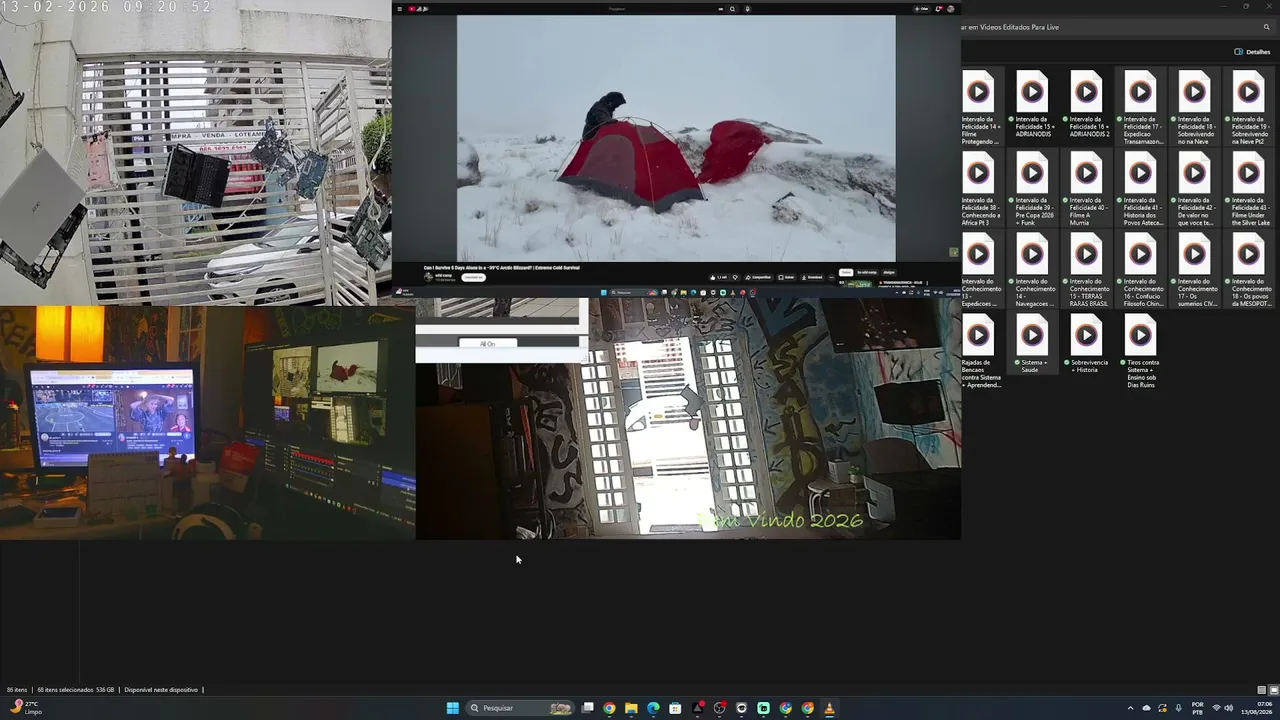Click the studio desk camera feed
Image resolution: width=1280 pixels, height=720 pixels.
[207, 423]
